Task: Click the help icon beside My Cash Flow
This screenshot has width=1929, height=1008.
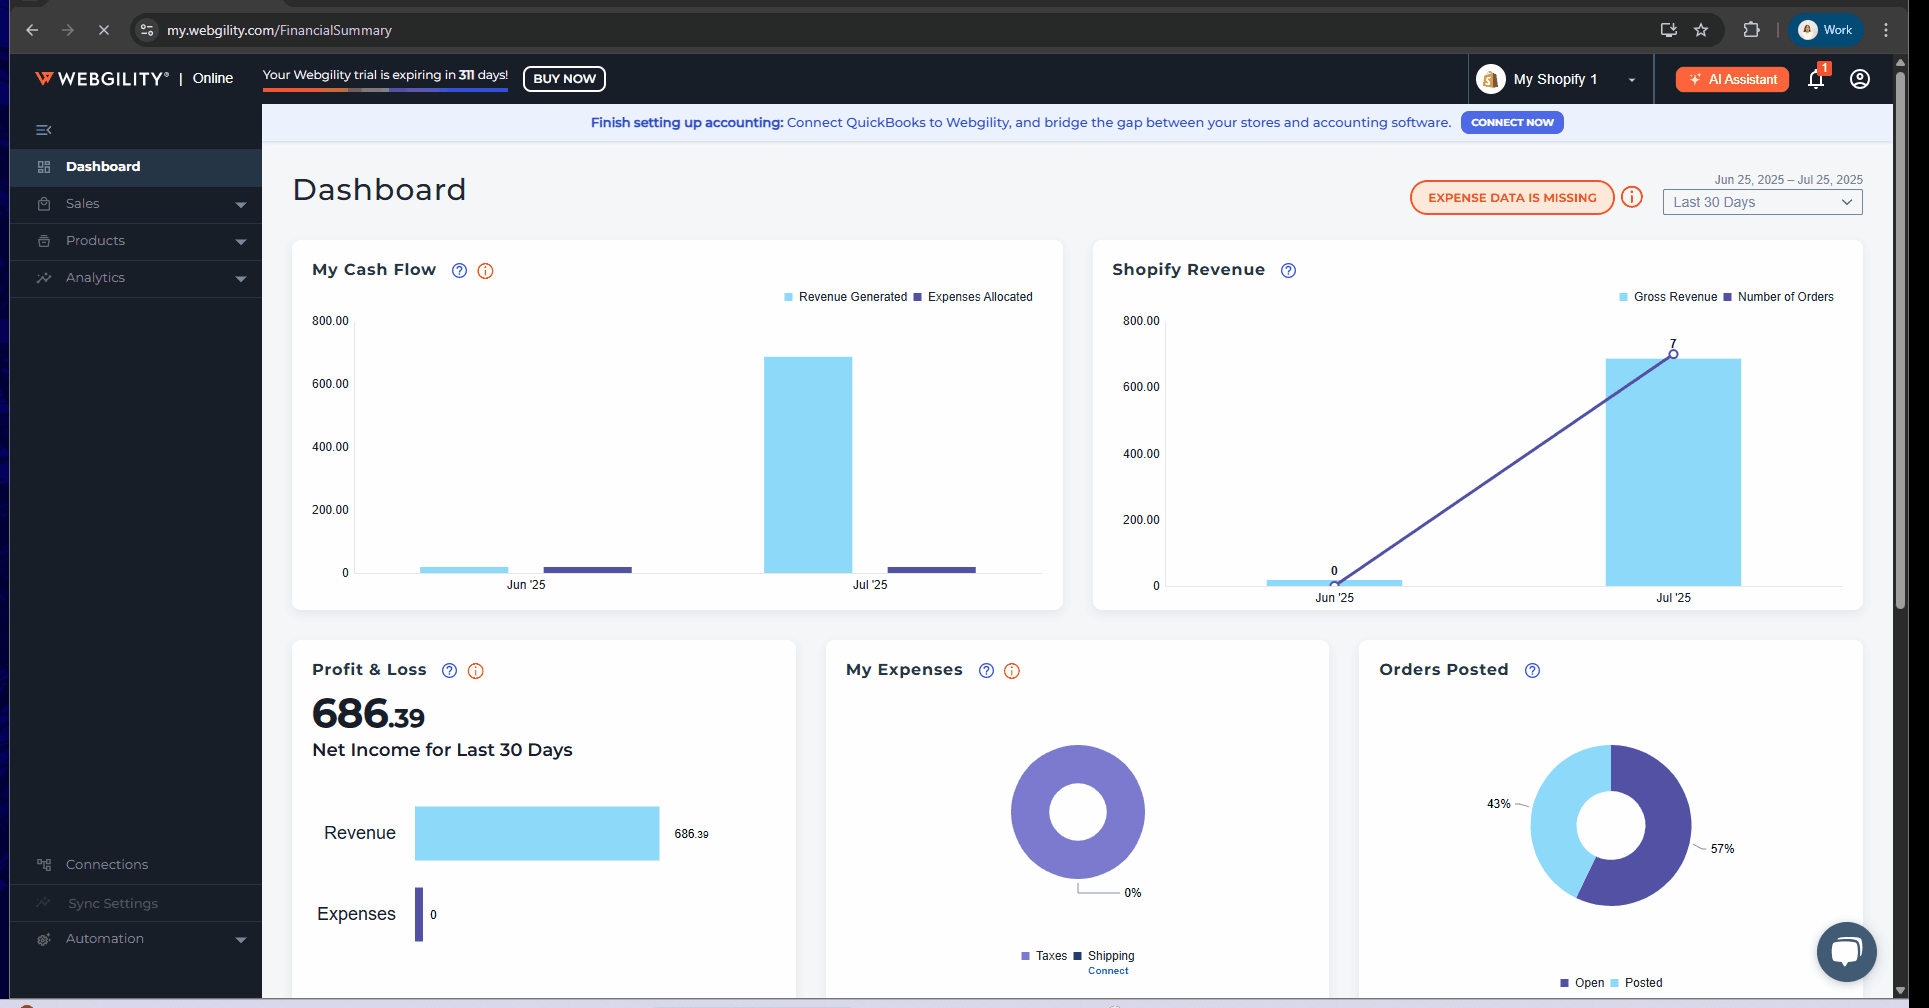Action: (x=459, y=271)
